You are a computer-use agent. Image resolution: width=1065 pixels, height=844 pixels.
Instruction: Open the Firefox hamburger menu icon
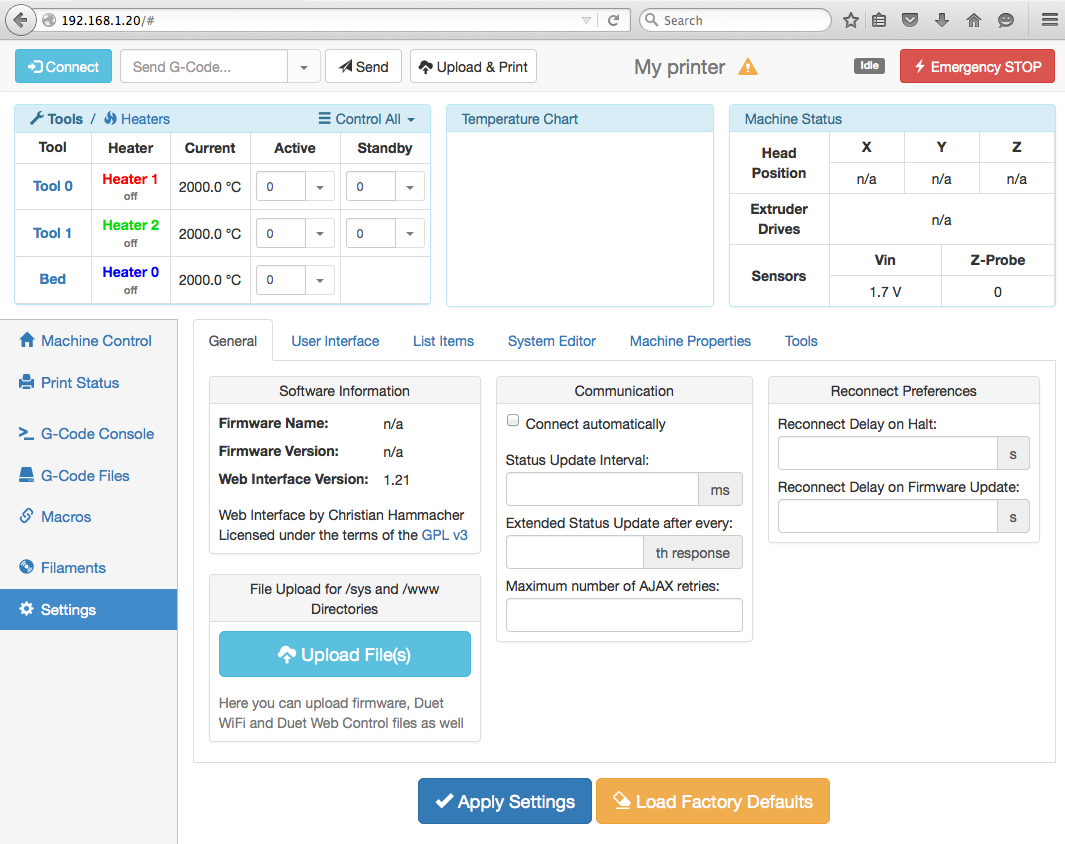pyautogui.click(x=1049, y=20)
